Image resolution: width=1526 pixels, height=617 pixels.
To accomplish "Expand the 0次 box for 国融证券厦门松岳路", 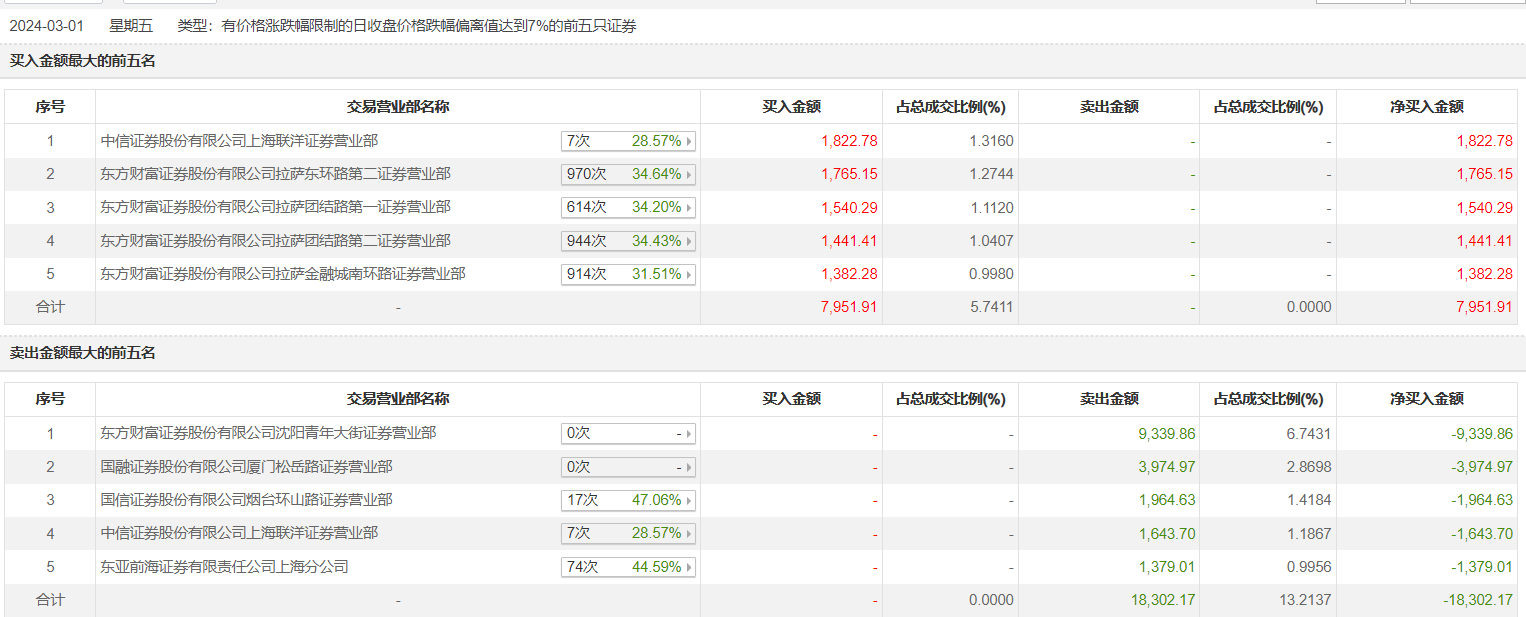I will (x=628, y=467).
